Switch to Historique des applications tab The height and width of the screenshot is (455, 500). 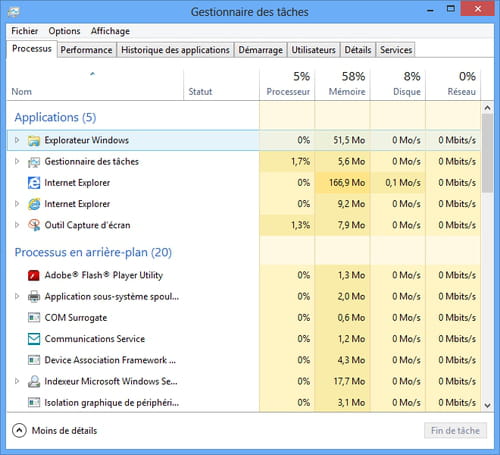point(175,50)
